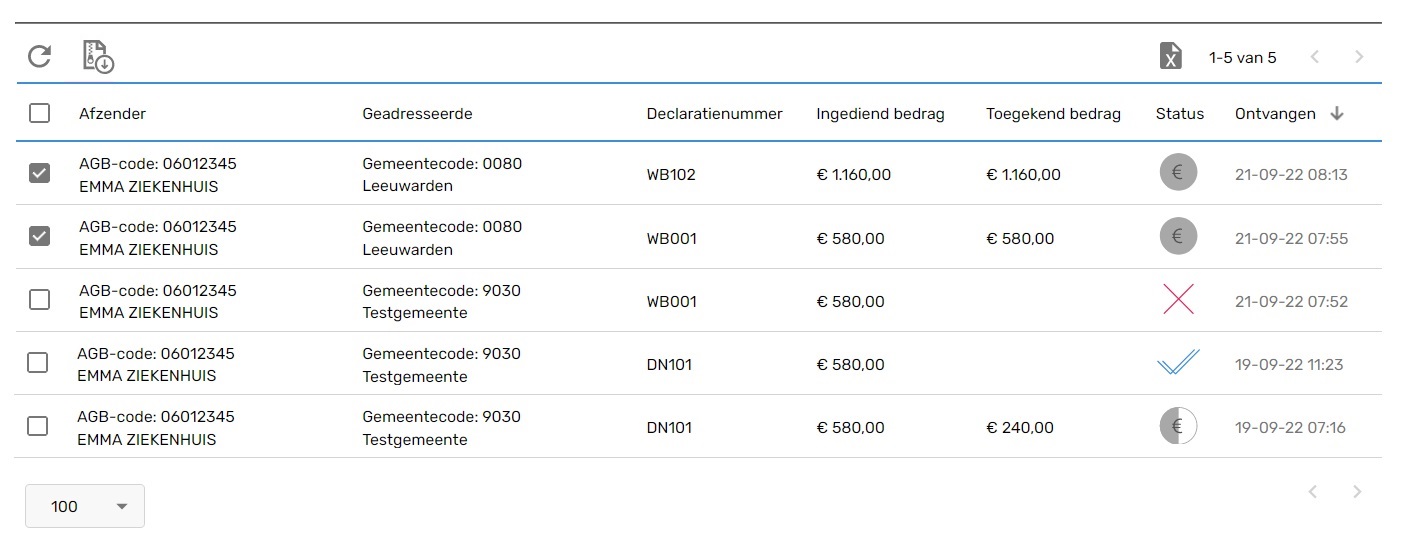Check the 21-09-22 07:52 row checkbox
This screenshot has width=1415, height=555.
coord(39,300)
